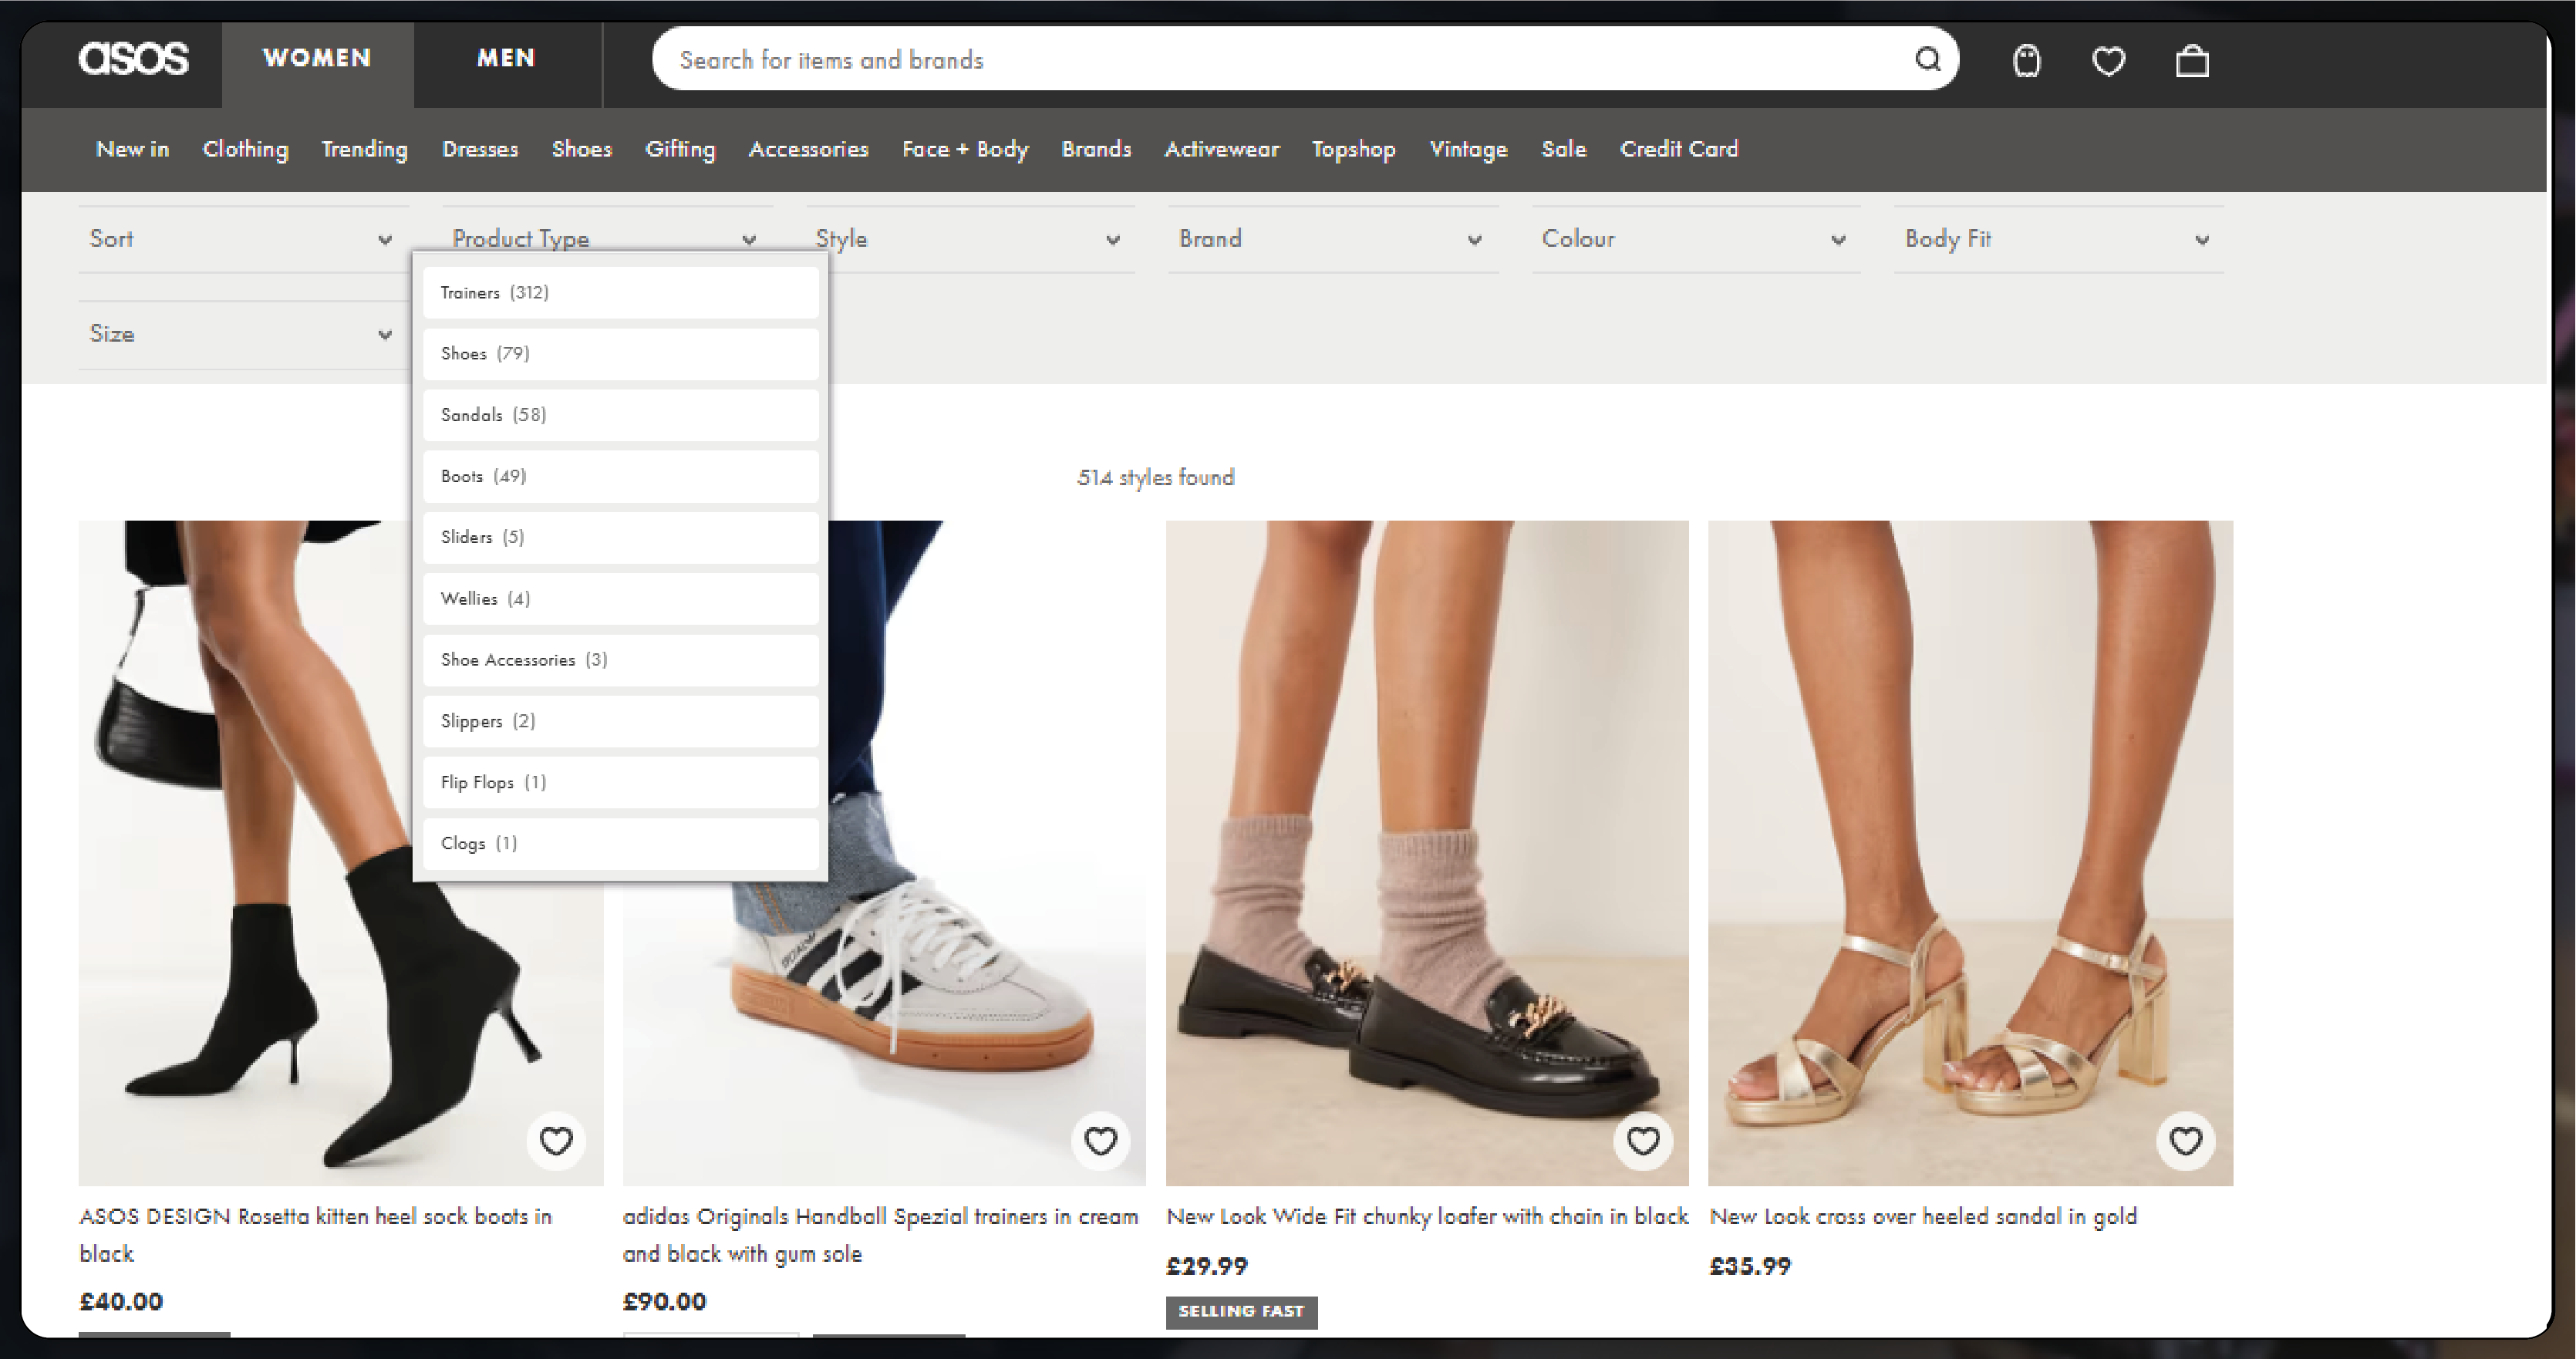This screenshot has height=1359, width=2576.
Task: Open the Shoes menu
Action: (x=581, y=149)
